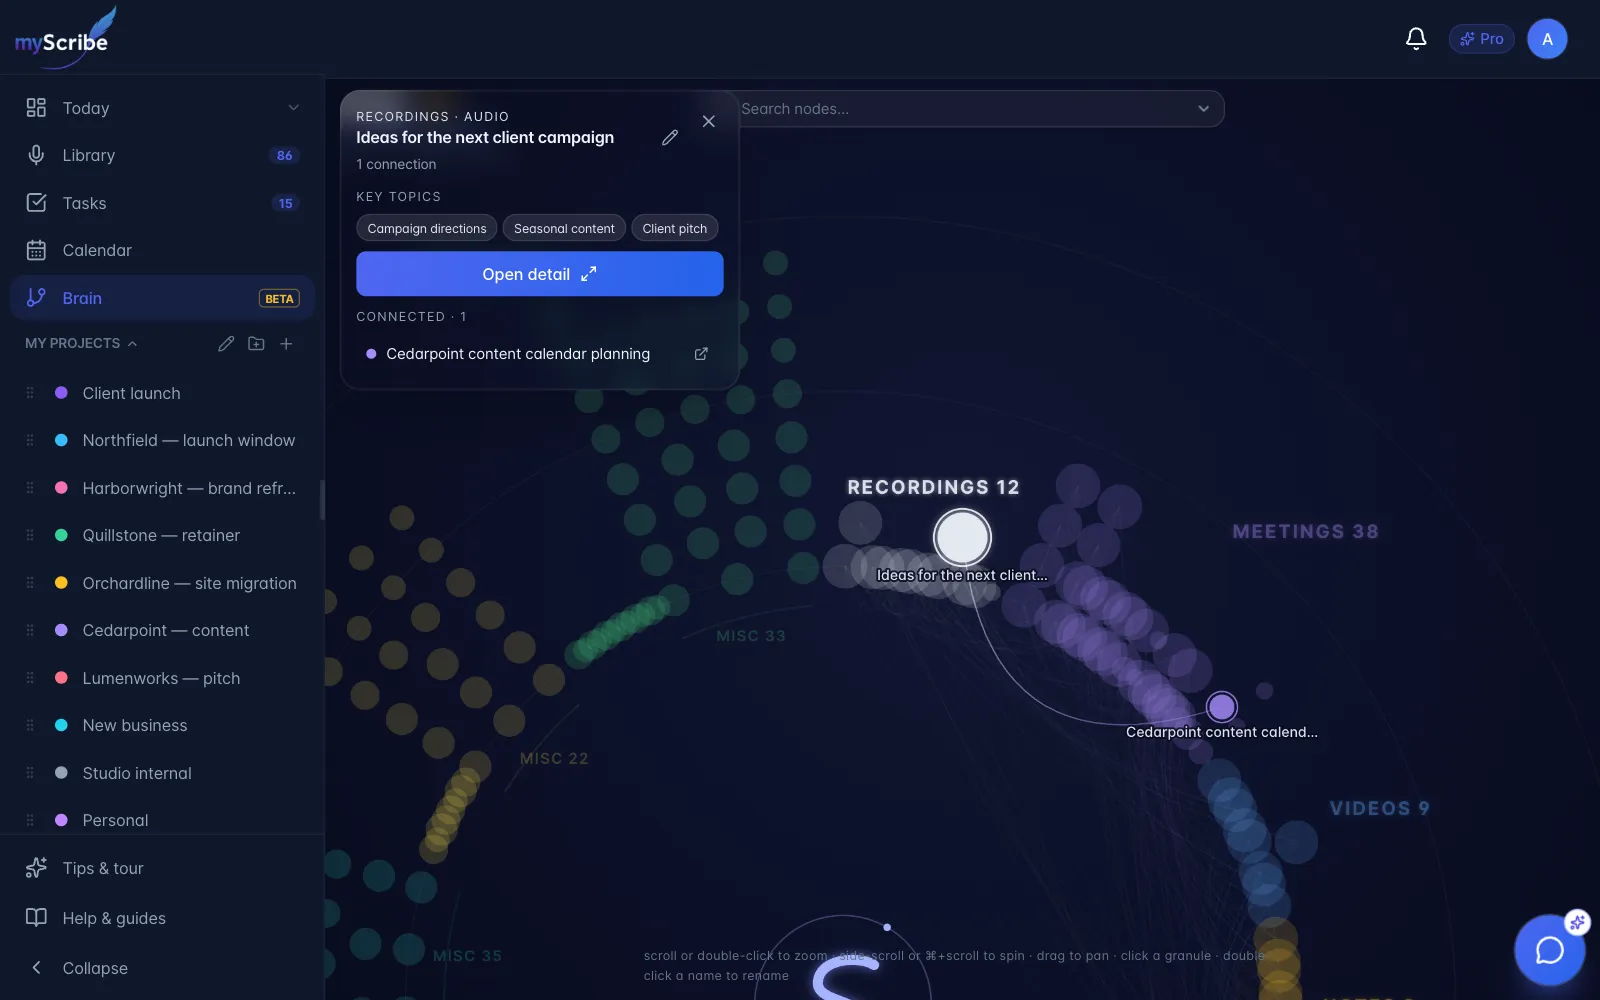Click the Campaign directions topic chip

[427, 228]
